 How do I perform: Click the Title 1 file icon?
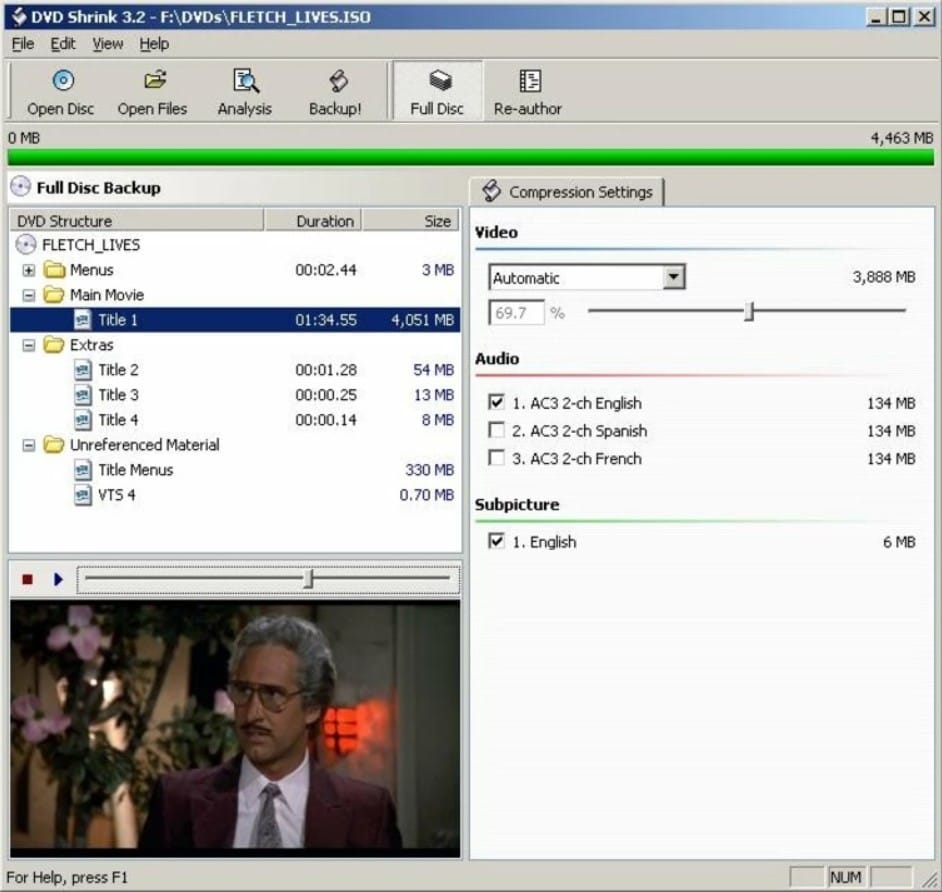[83, 320]
